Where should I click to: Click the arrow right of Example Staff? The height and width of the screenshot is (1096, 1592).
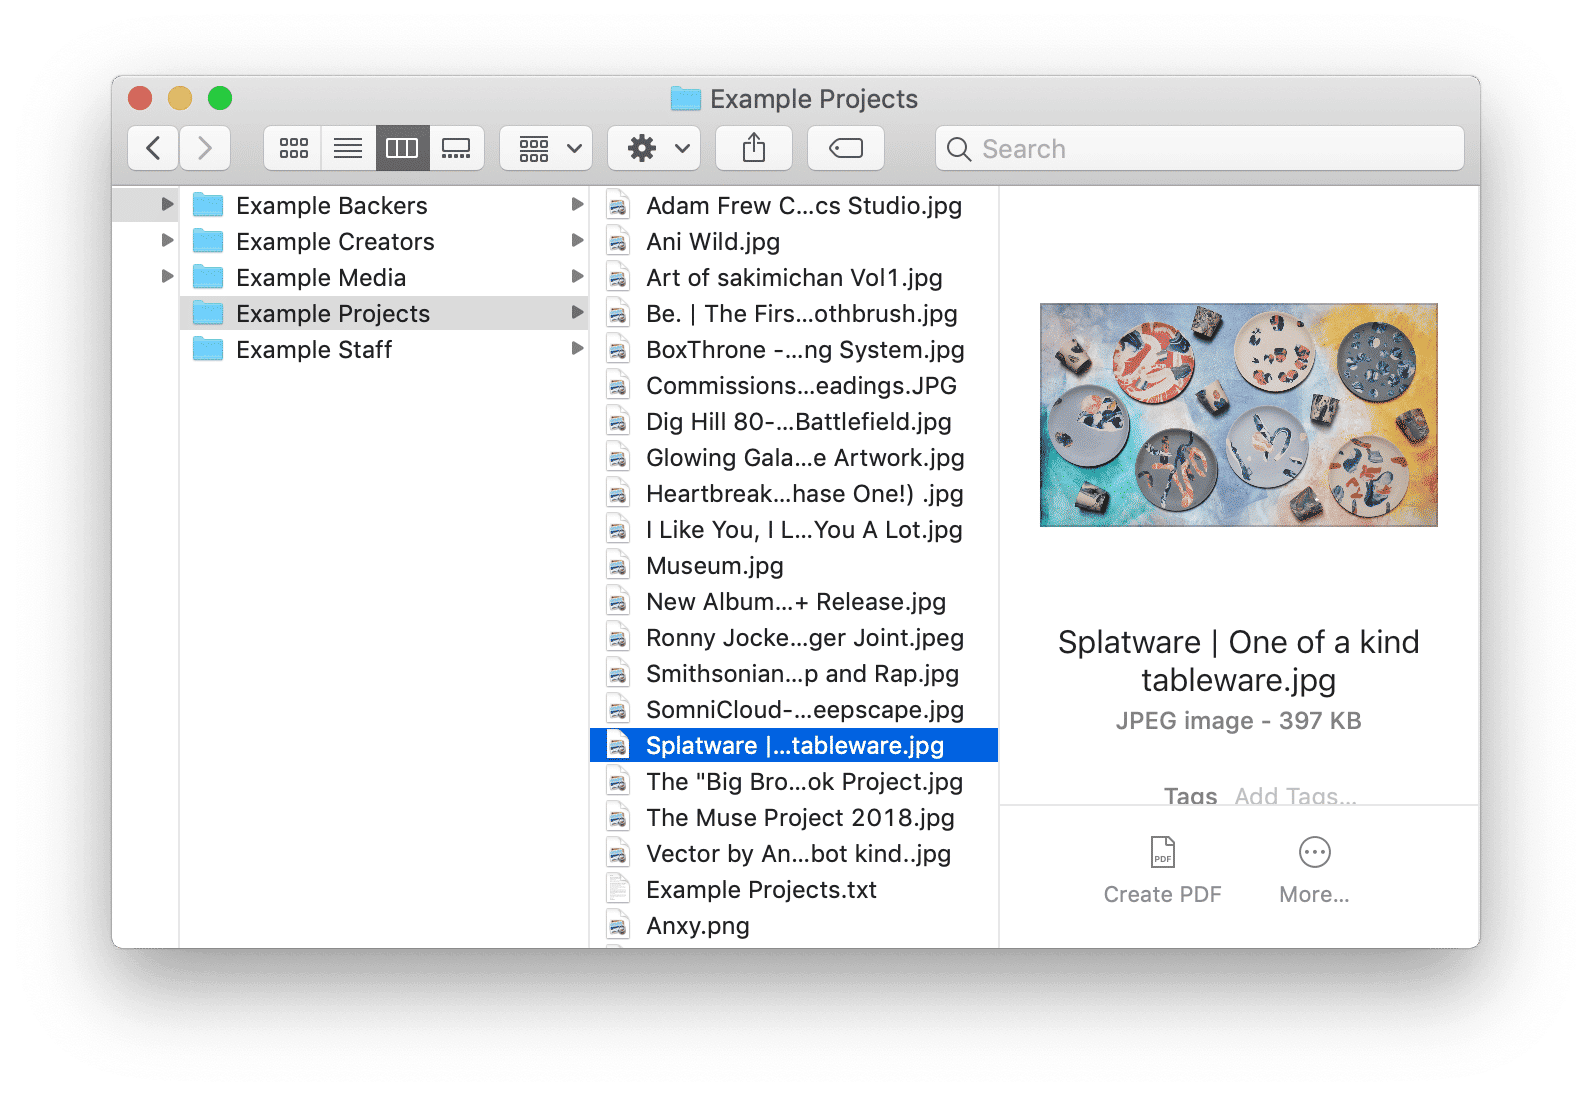coord(577,349)
